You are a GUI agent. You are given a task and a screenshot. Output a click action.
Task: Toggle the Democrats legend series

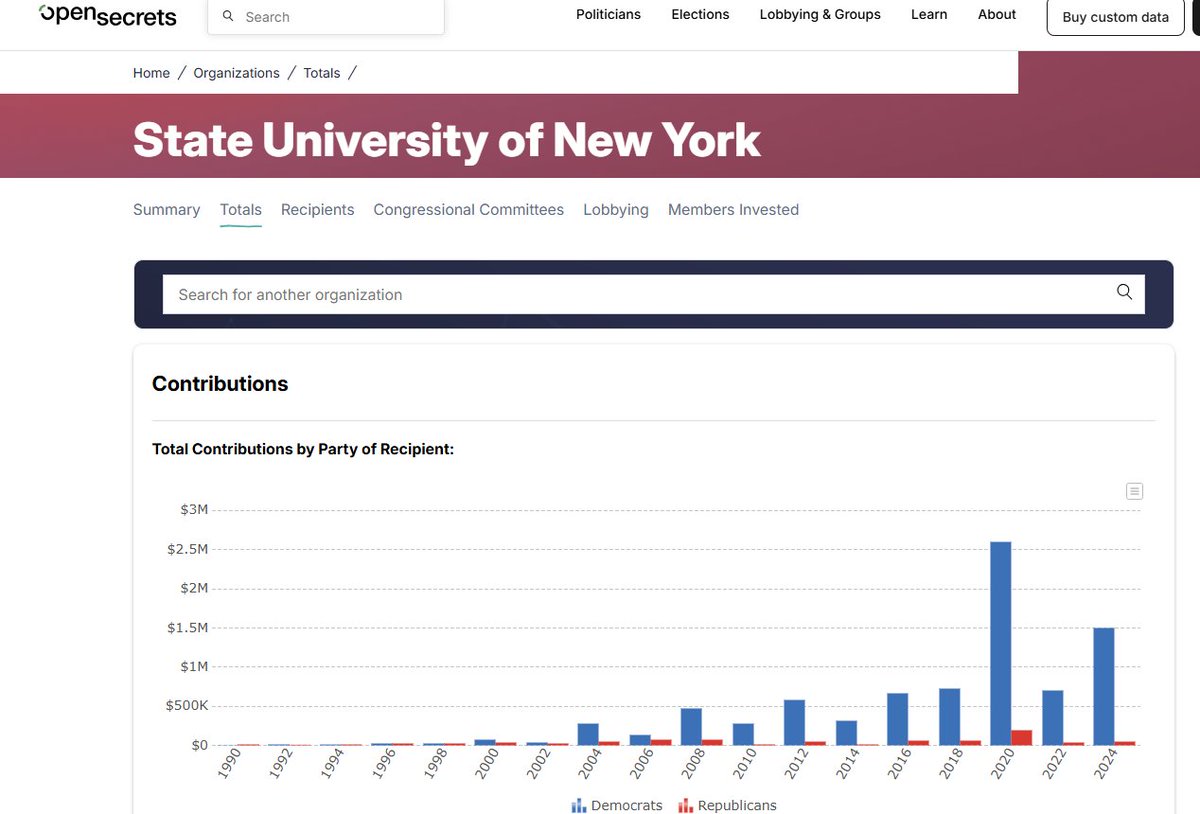(x=617, y=805)
